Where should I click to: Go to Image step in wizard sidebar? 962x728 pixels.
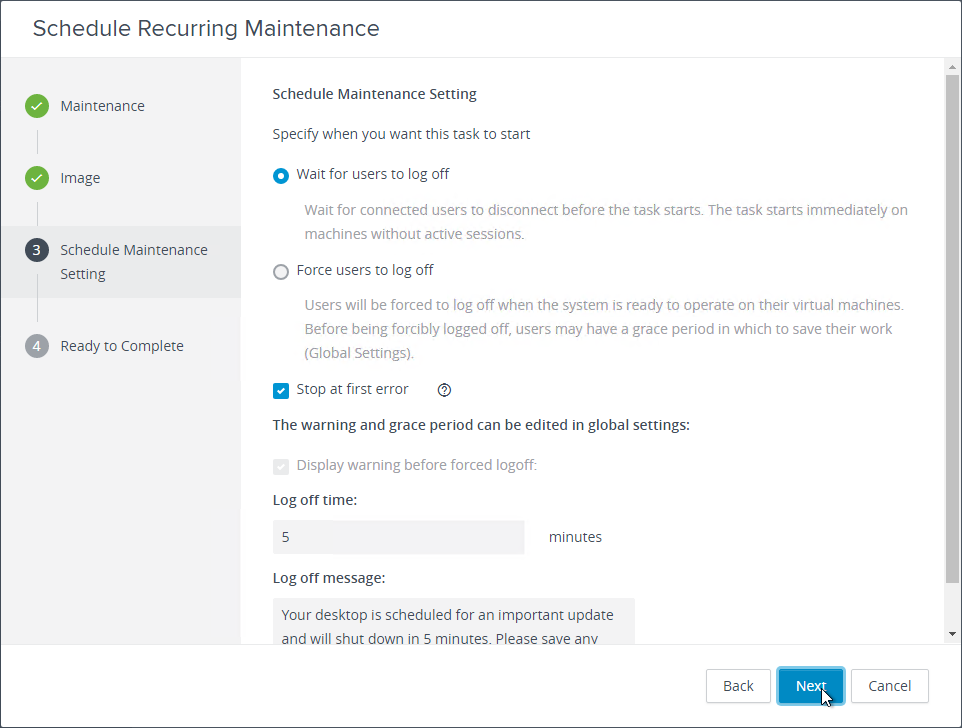pos(80,178)
